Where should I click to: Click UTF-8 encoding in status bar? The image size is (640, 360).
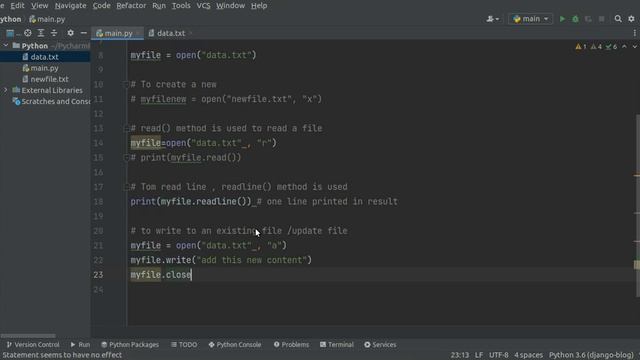[x=499, y=355]
